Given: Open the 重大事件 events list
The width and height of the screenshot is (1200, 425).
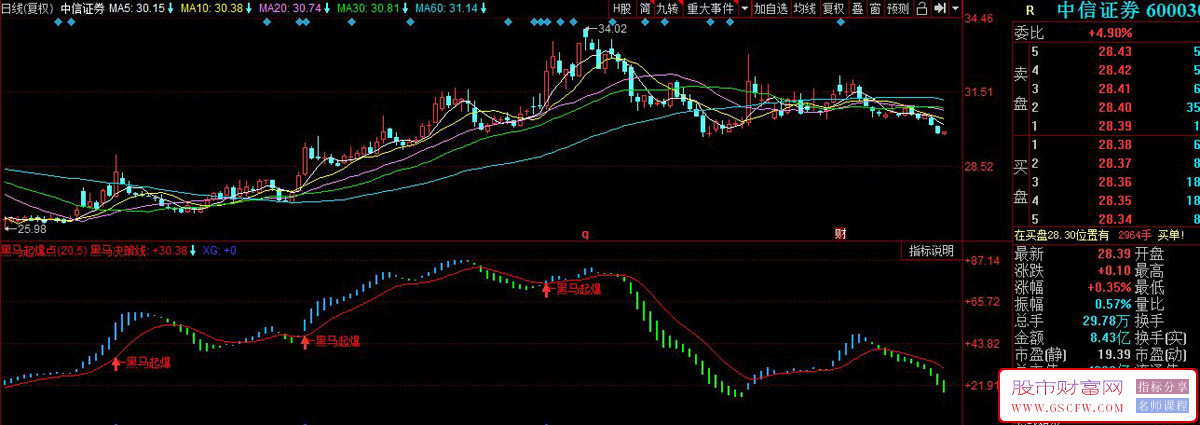Looking at the screenshot, I should [x=710, y=8].
